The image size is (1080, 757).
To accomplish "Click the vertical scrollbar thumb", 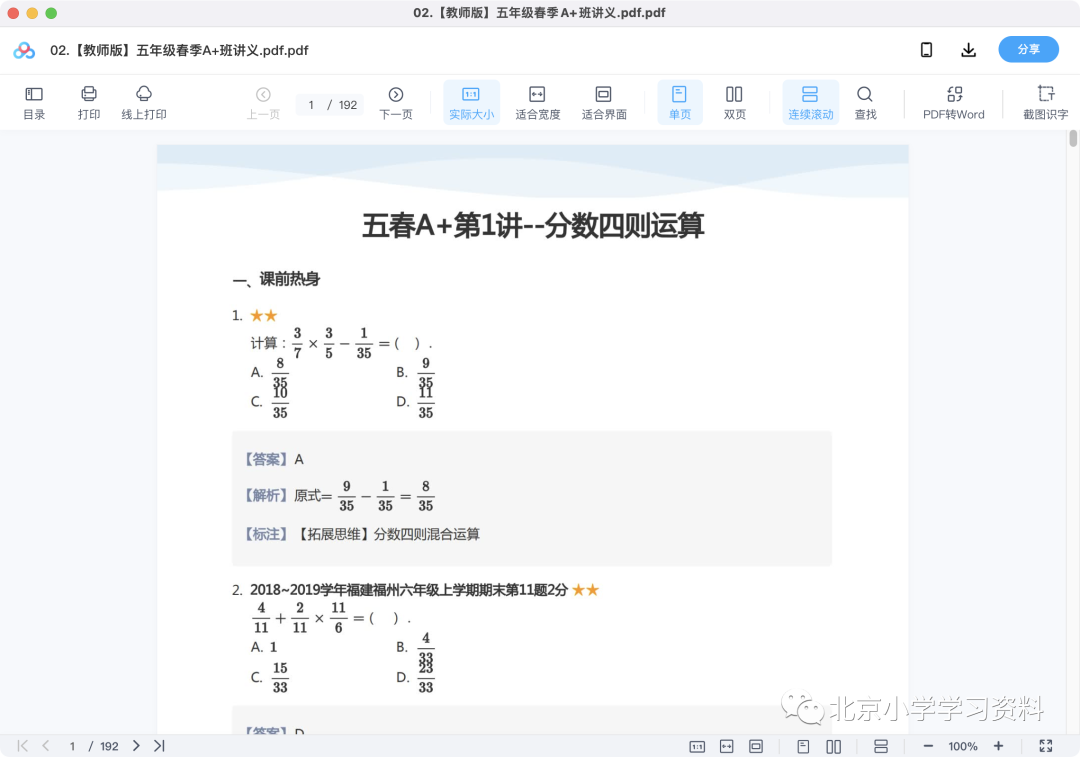I will tap(1072, 138).
